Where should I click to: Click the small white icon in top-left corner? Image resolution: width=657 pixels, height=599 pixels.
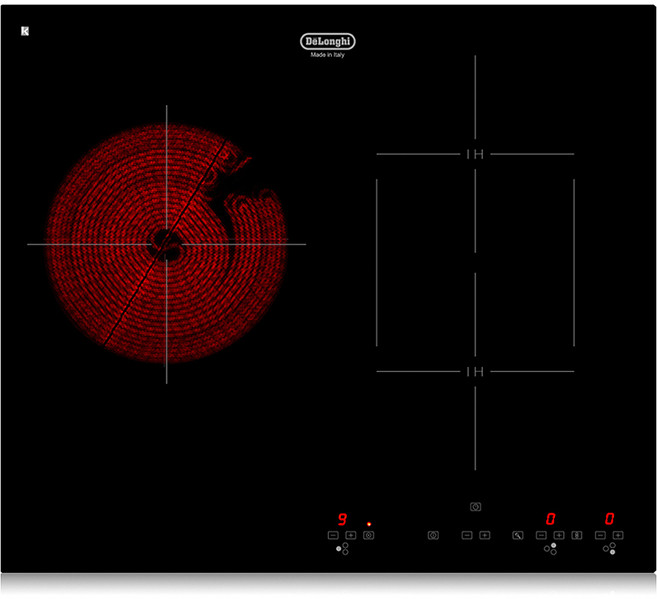click(25, 31)
